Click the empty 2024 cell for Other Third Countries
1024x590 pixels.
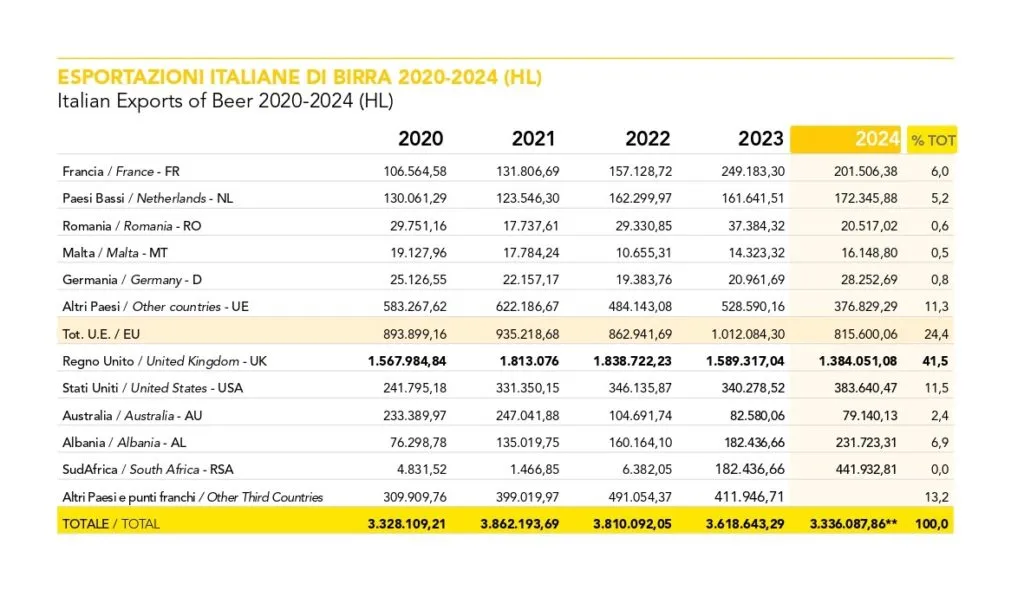coord(848,496)
